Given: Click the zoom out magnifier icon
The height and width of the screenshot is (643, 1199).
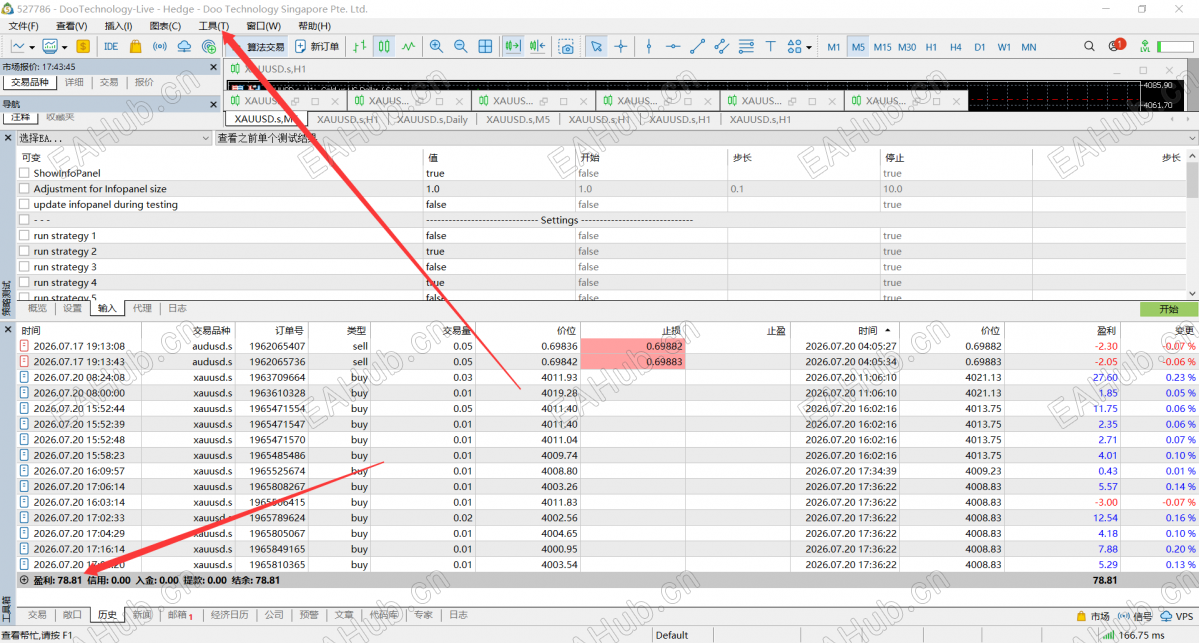Looking at the screenshot, I should click(460, 47).
